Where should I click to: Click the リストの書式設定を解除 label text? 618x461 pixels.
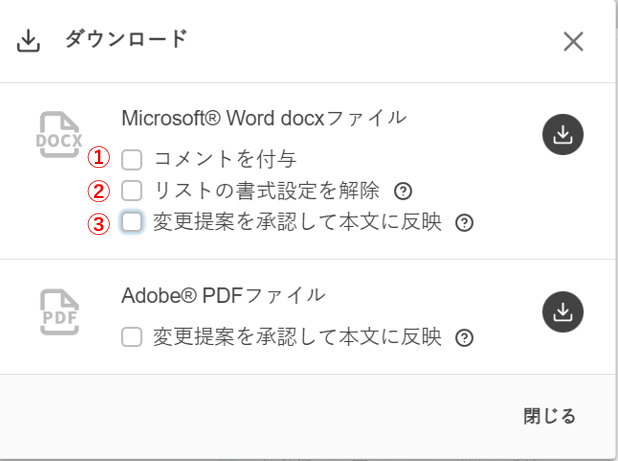tap(266, 190)
